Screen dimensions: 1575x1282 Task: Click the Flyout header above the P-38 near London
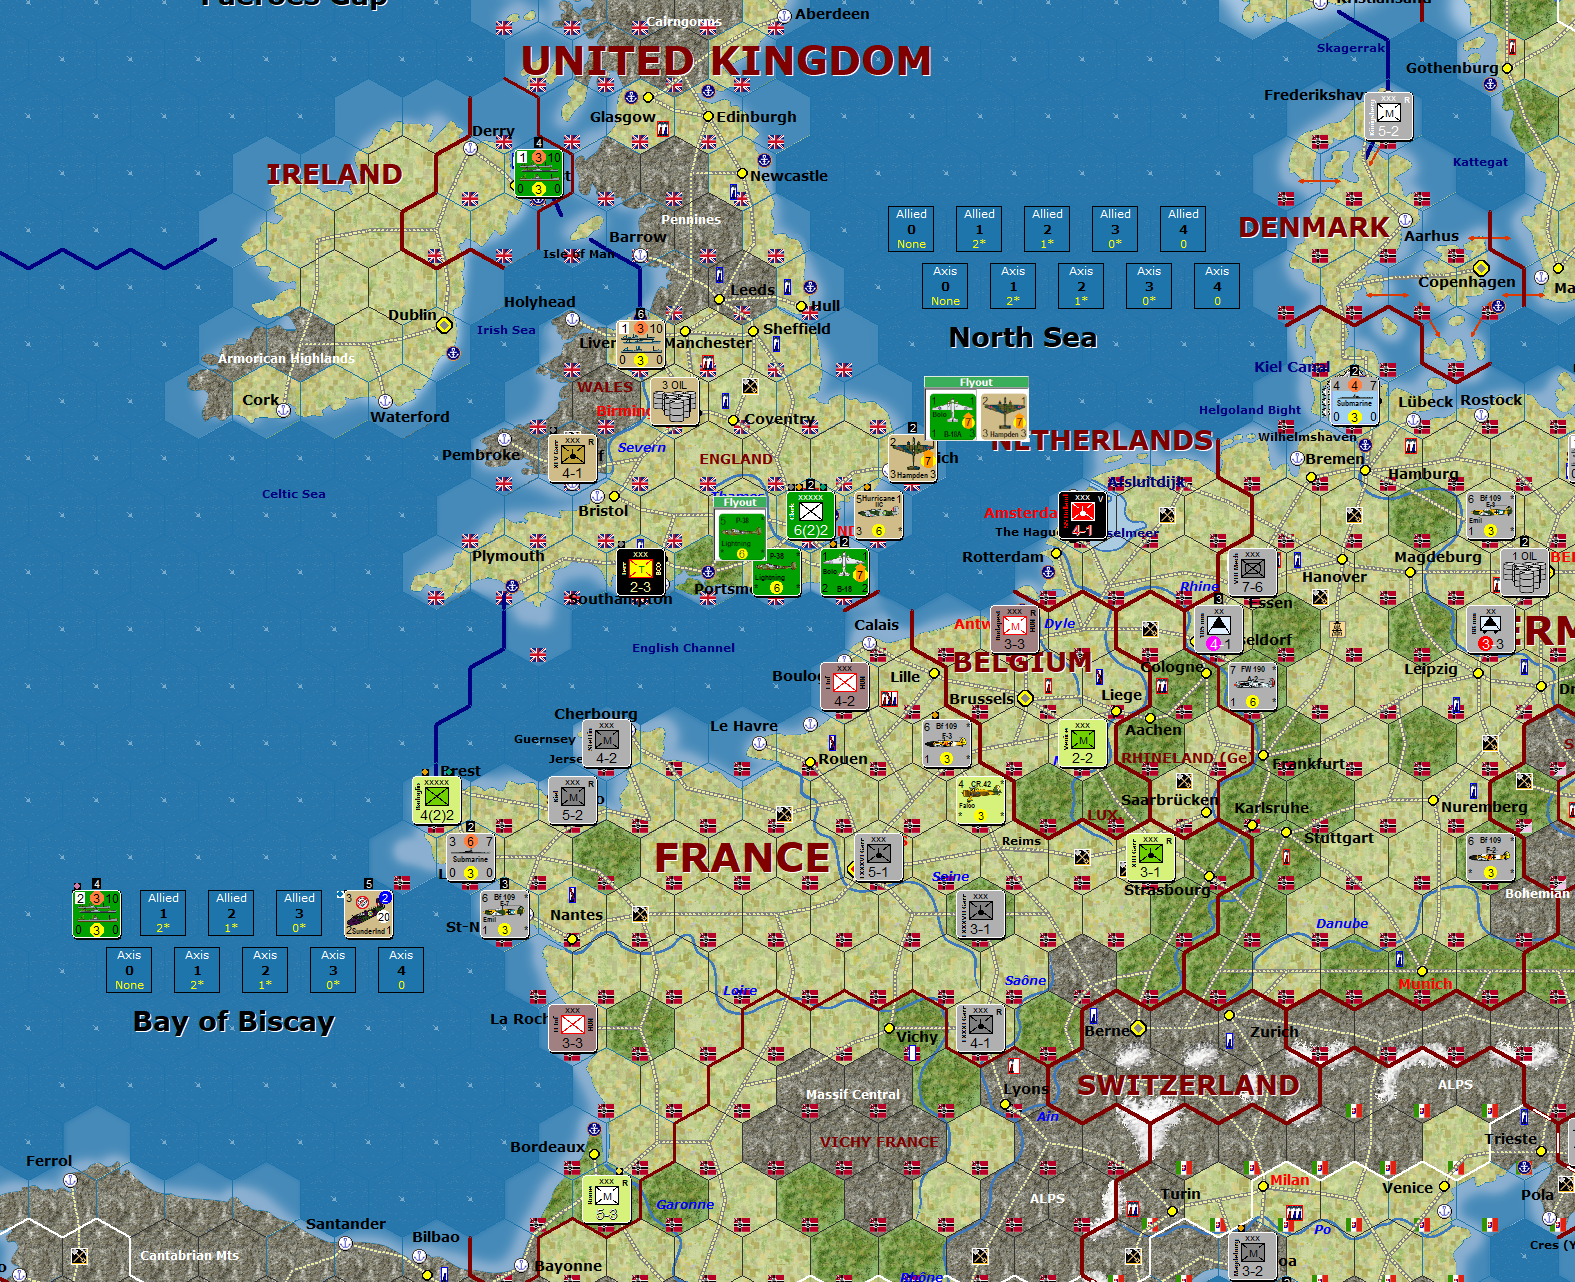[x=741, y=503]
